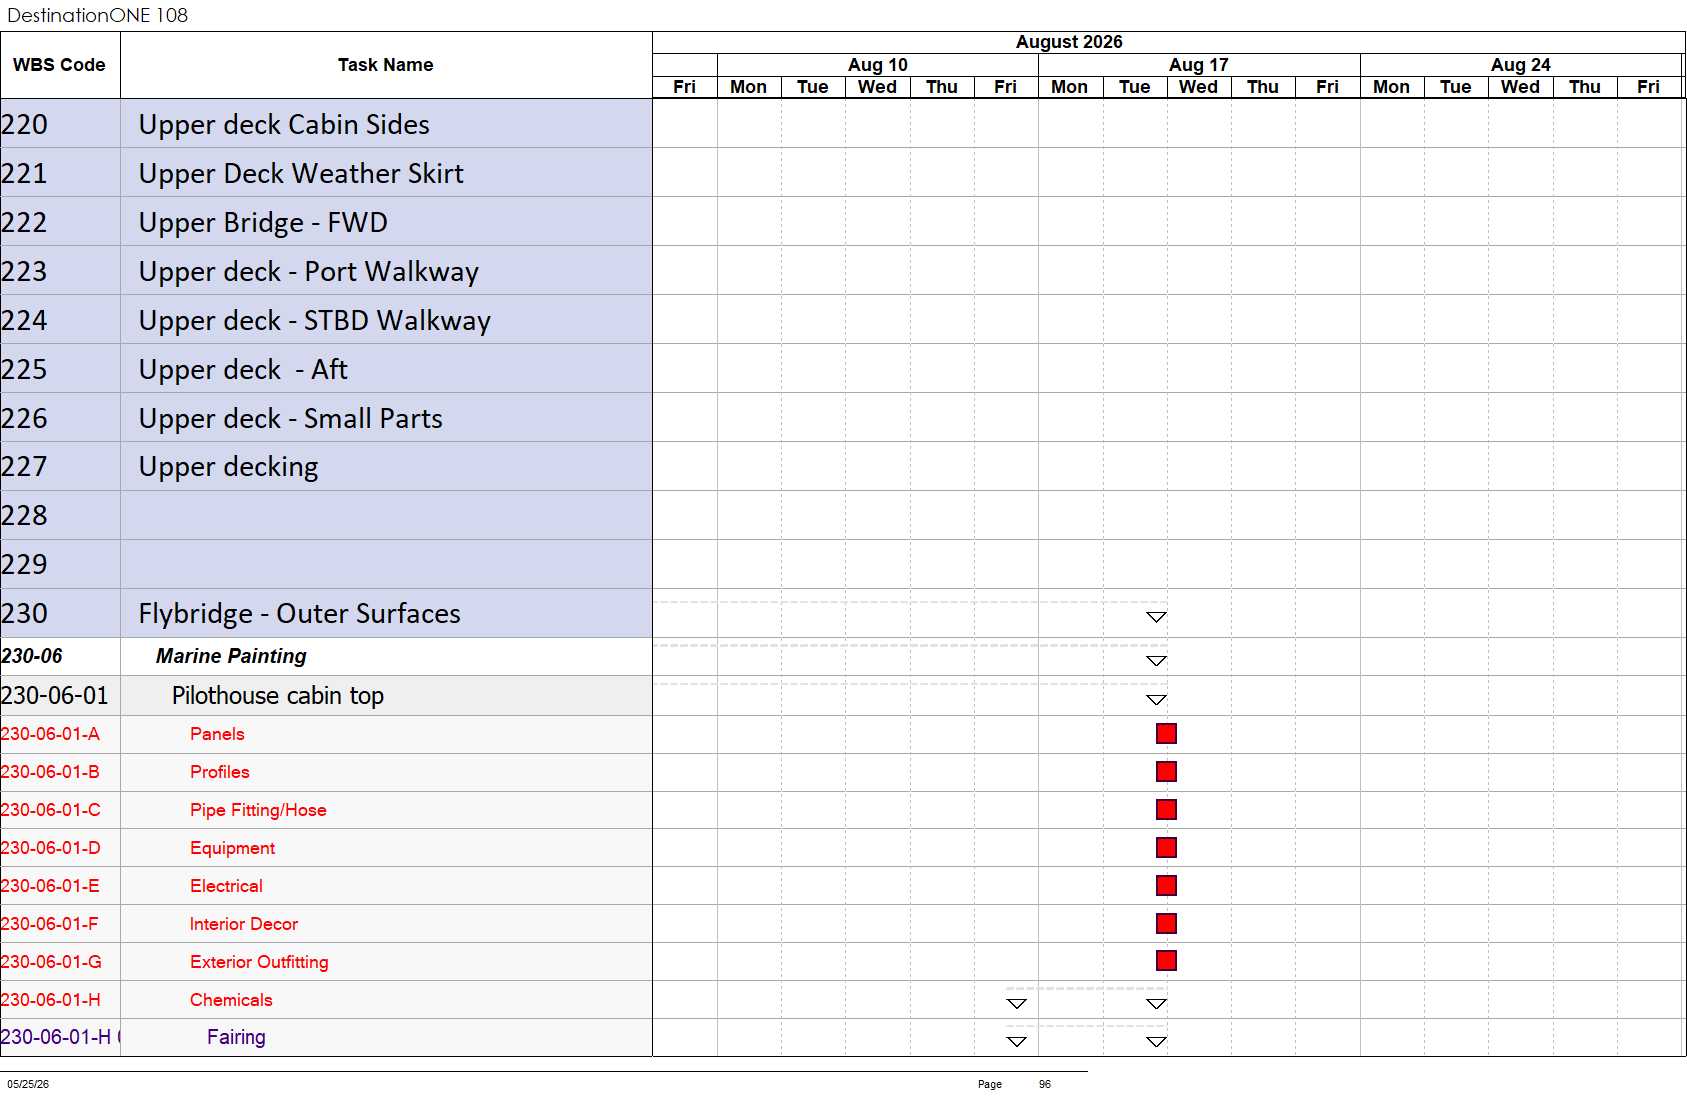The image size is (1687, 1097).
Task: Click the DestinationONE 108 title text
Action: (x=97, y=15)
